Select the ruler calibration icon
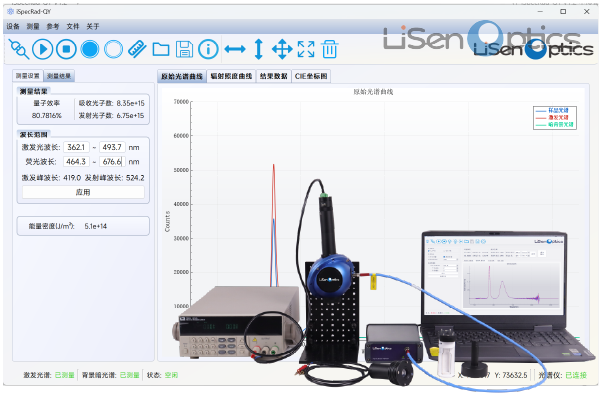The width and height of the screenshot is (600, 397). 137,49
